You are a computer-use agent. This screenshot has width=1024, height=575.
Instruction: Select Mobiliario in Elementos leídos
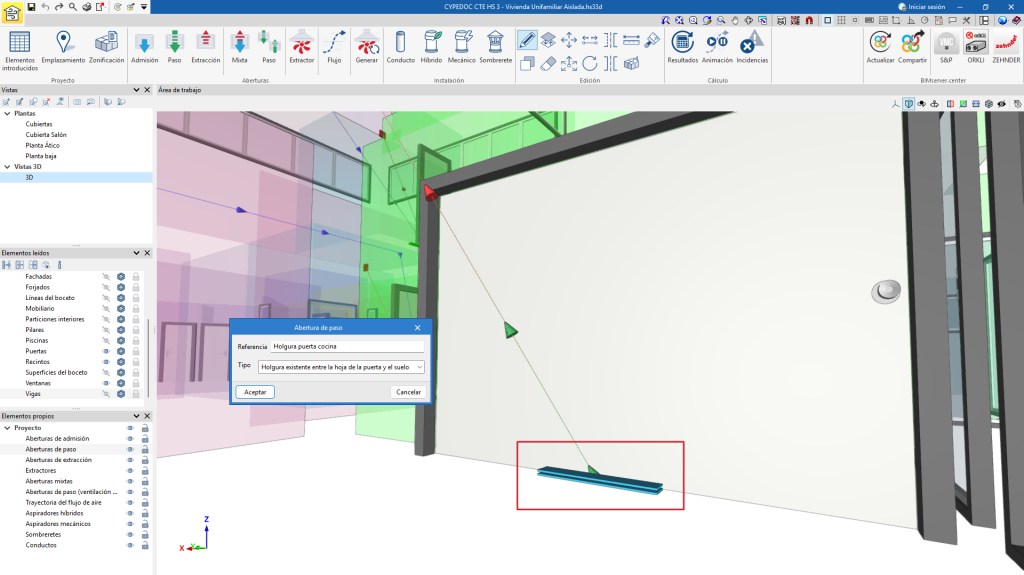[x=40, y=308]
